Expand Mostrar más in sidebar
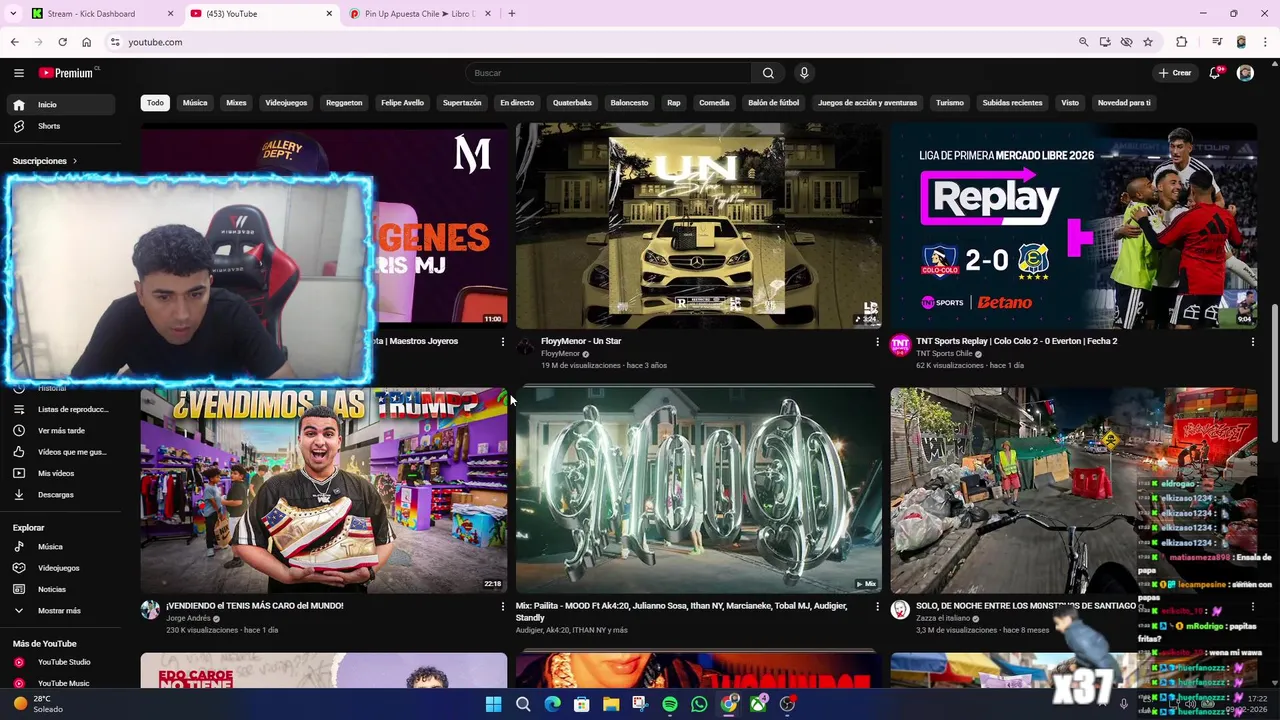1280x720 pixels. coord(60,610)
